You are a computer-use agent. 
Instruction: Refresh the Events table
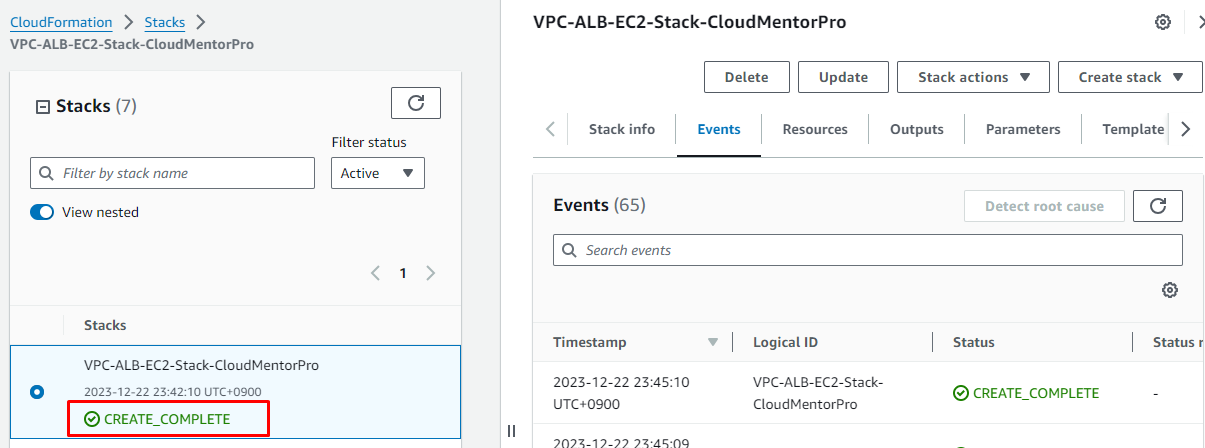click(x=1157, y=206)
